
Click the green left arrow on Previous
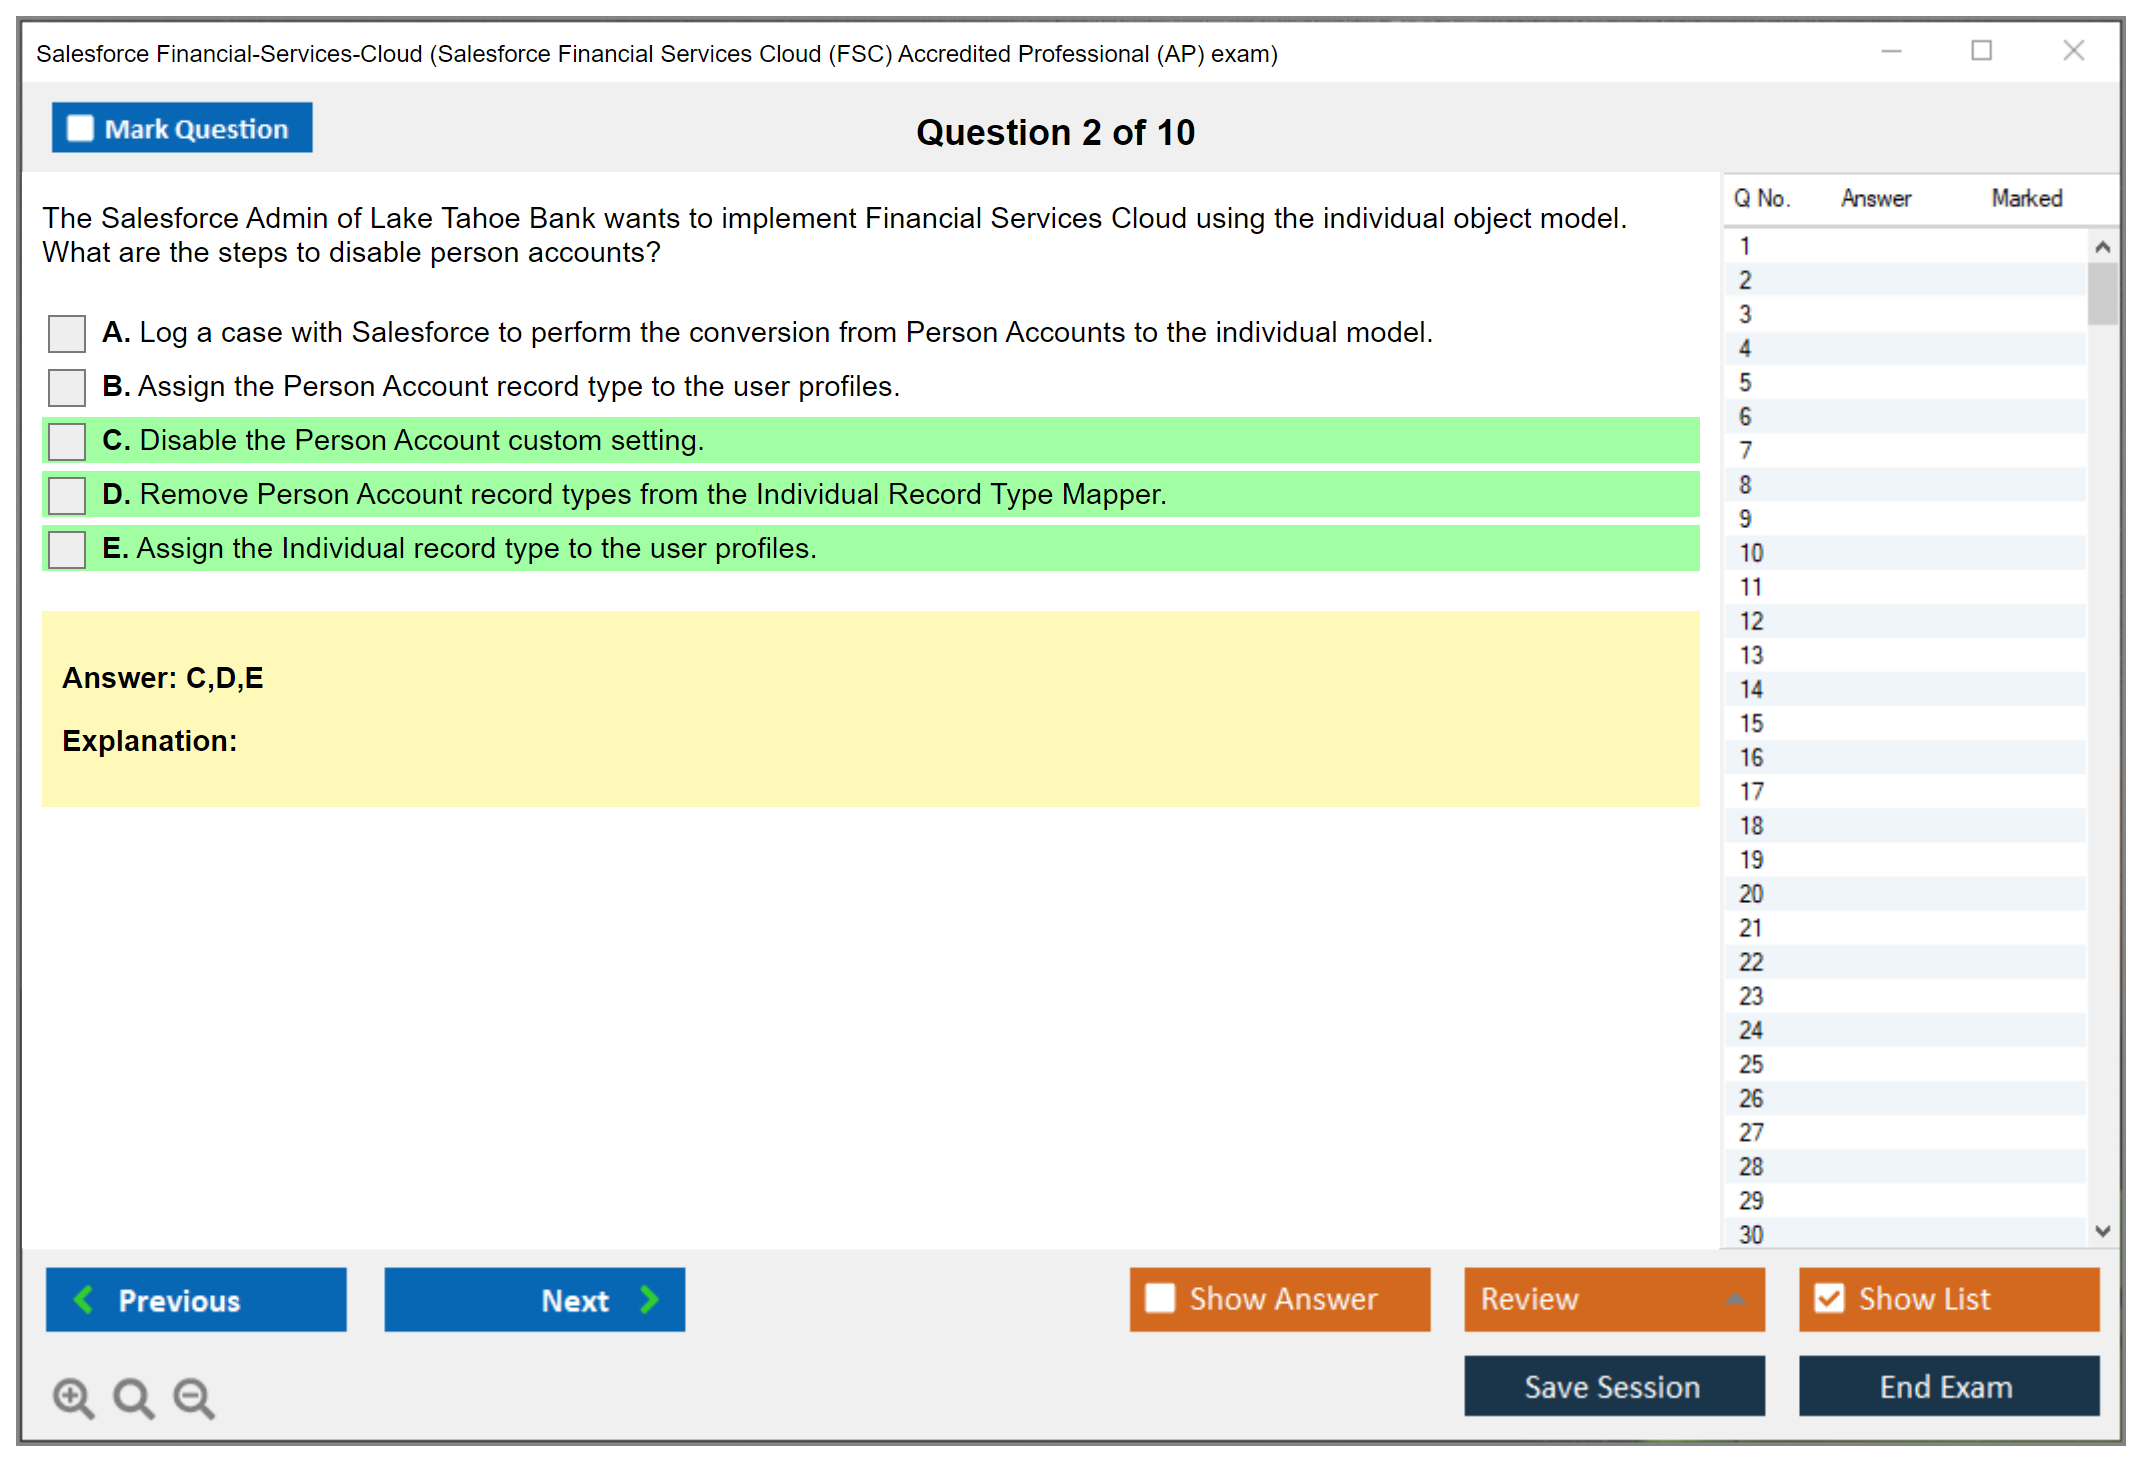coord(84,1299)
